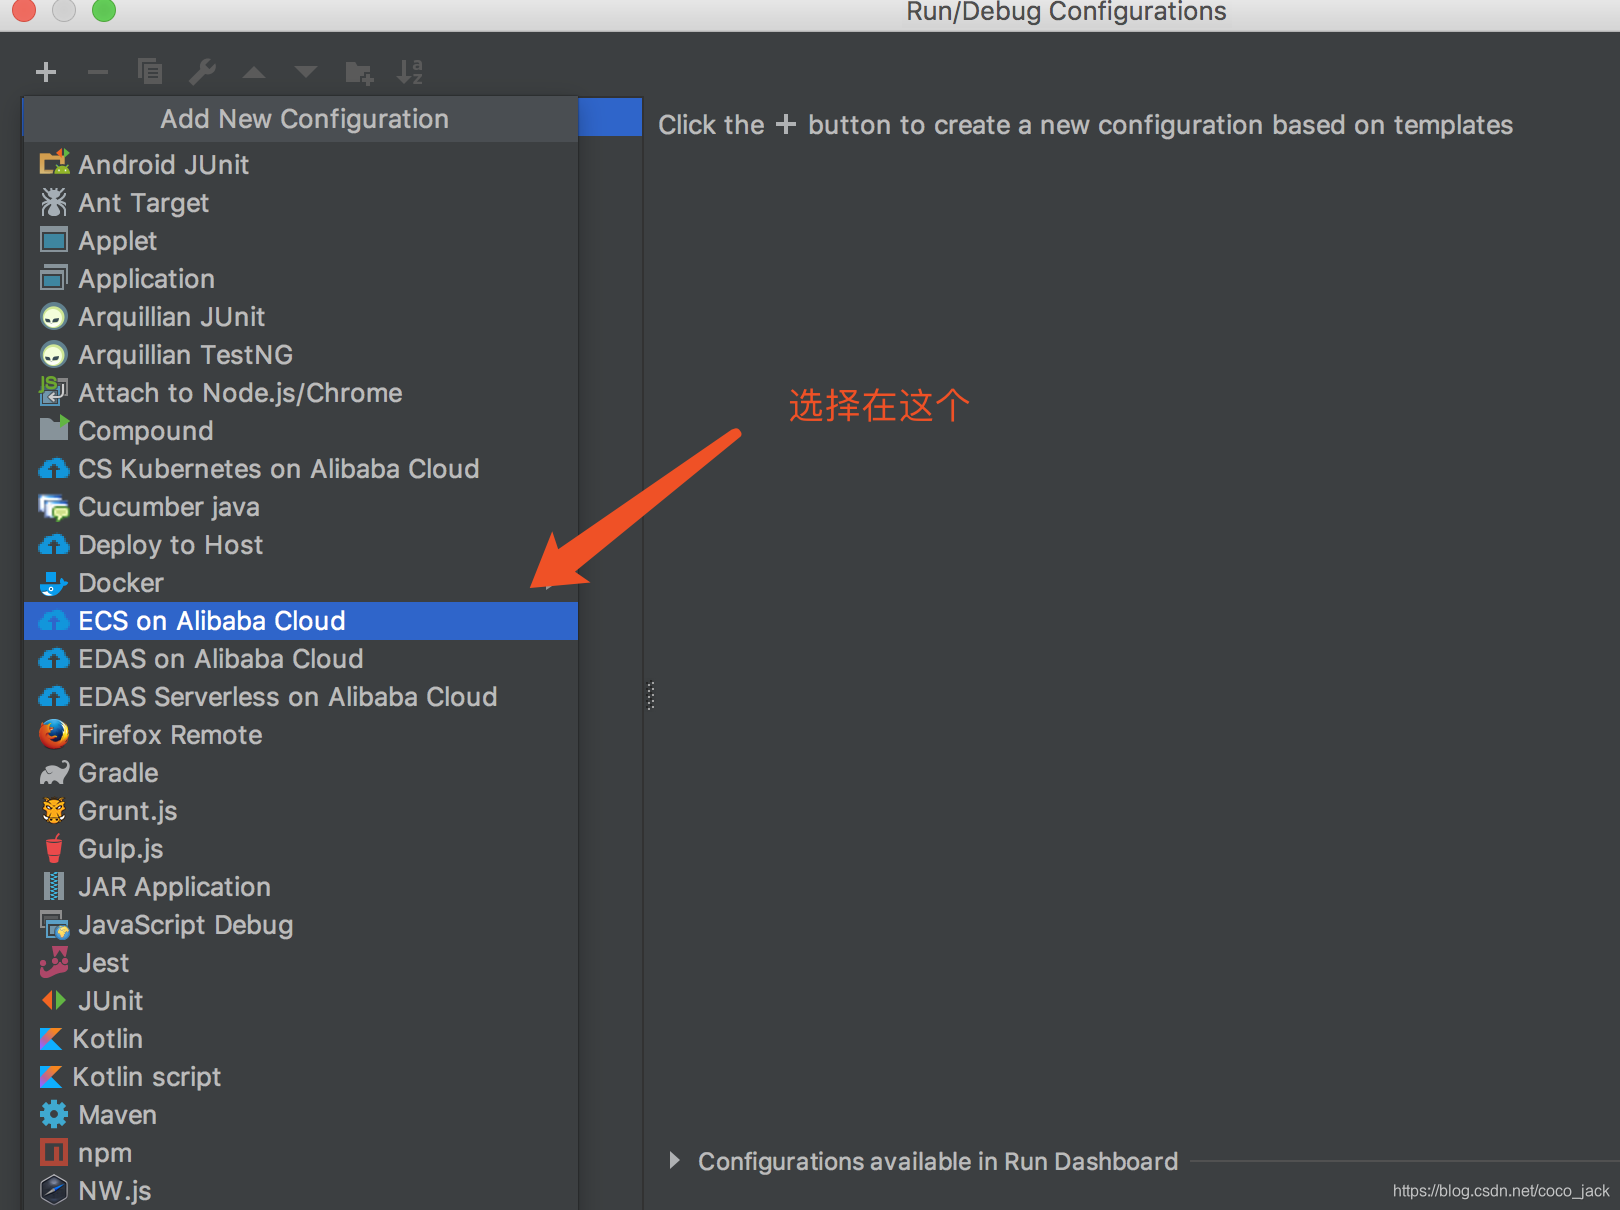Click the Docker whale icon
1620x1210 pixels.
tap(54, 583)
